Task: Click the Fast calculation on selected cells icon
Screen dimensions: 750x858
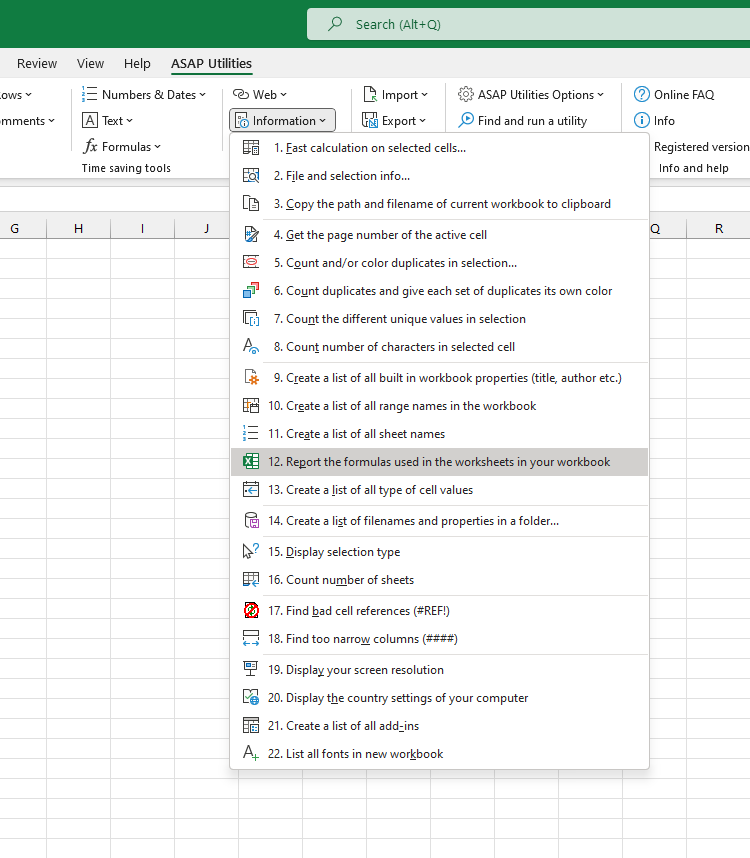Action: click(x=251, y=148)
